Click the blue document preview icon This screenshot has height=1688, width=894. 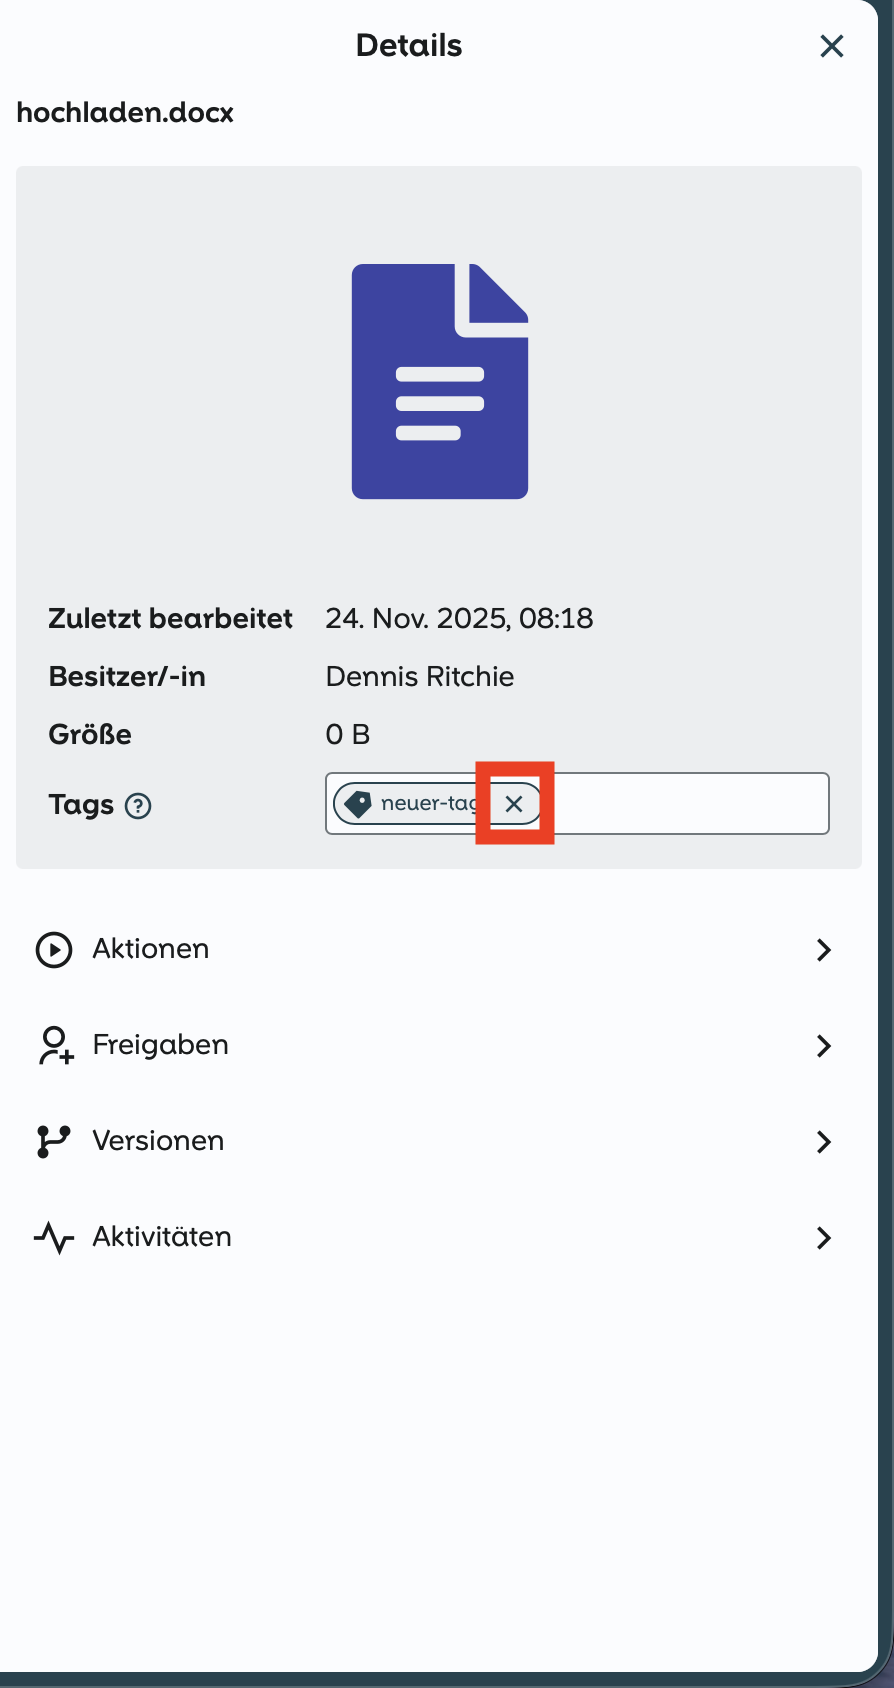click(439, 382)
